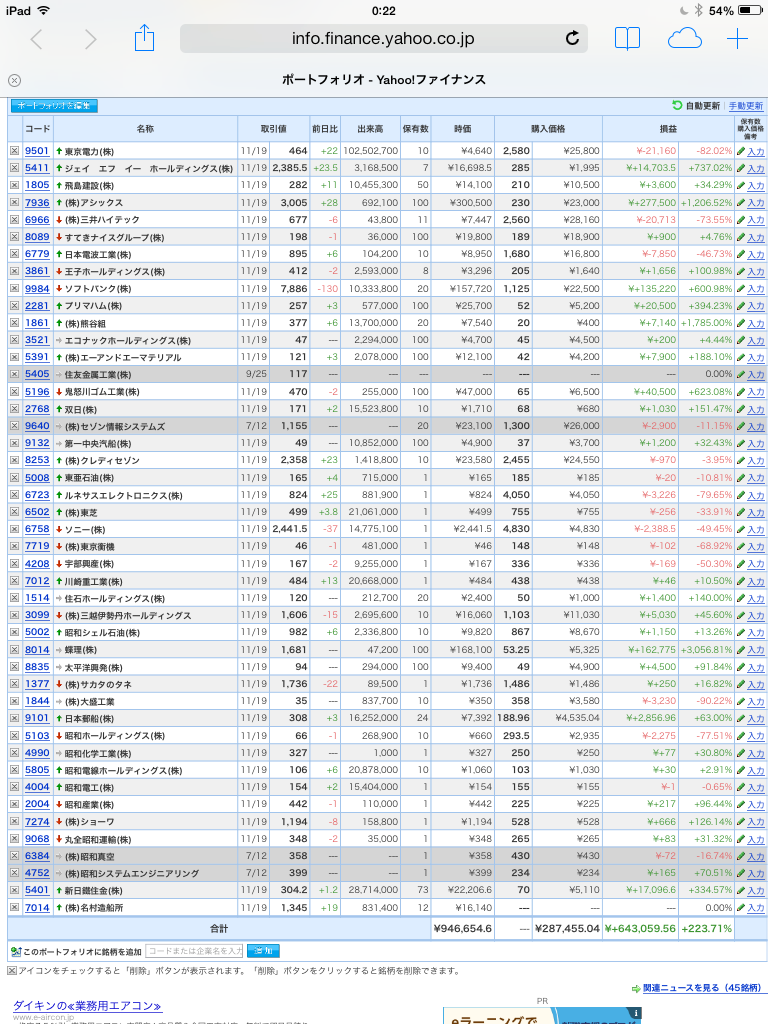
Task: Select total market value ¥946,654.6
Action: pos(462,929)
